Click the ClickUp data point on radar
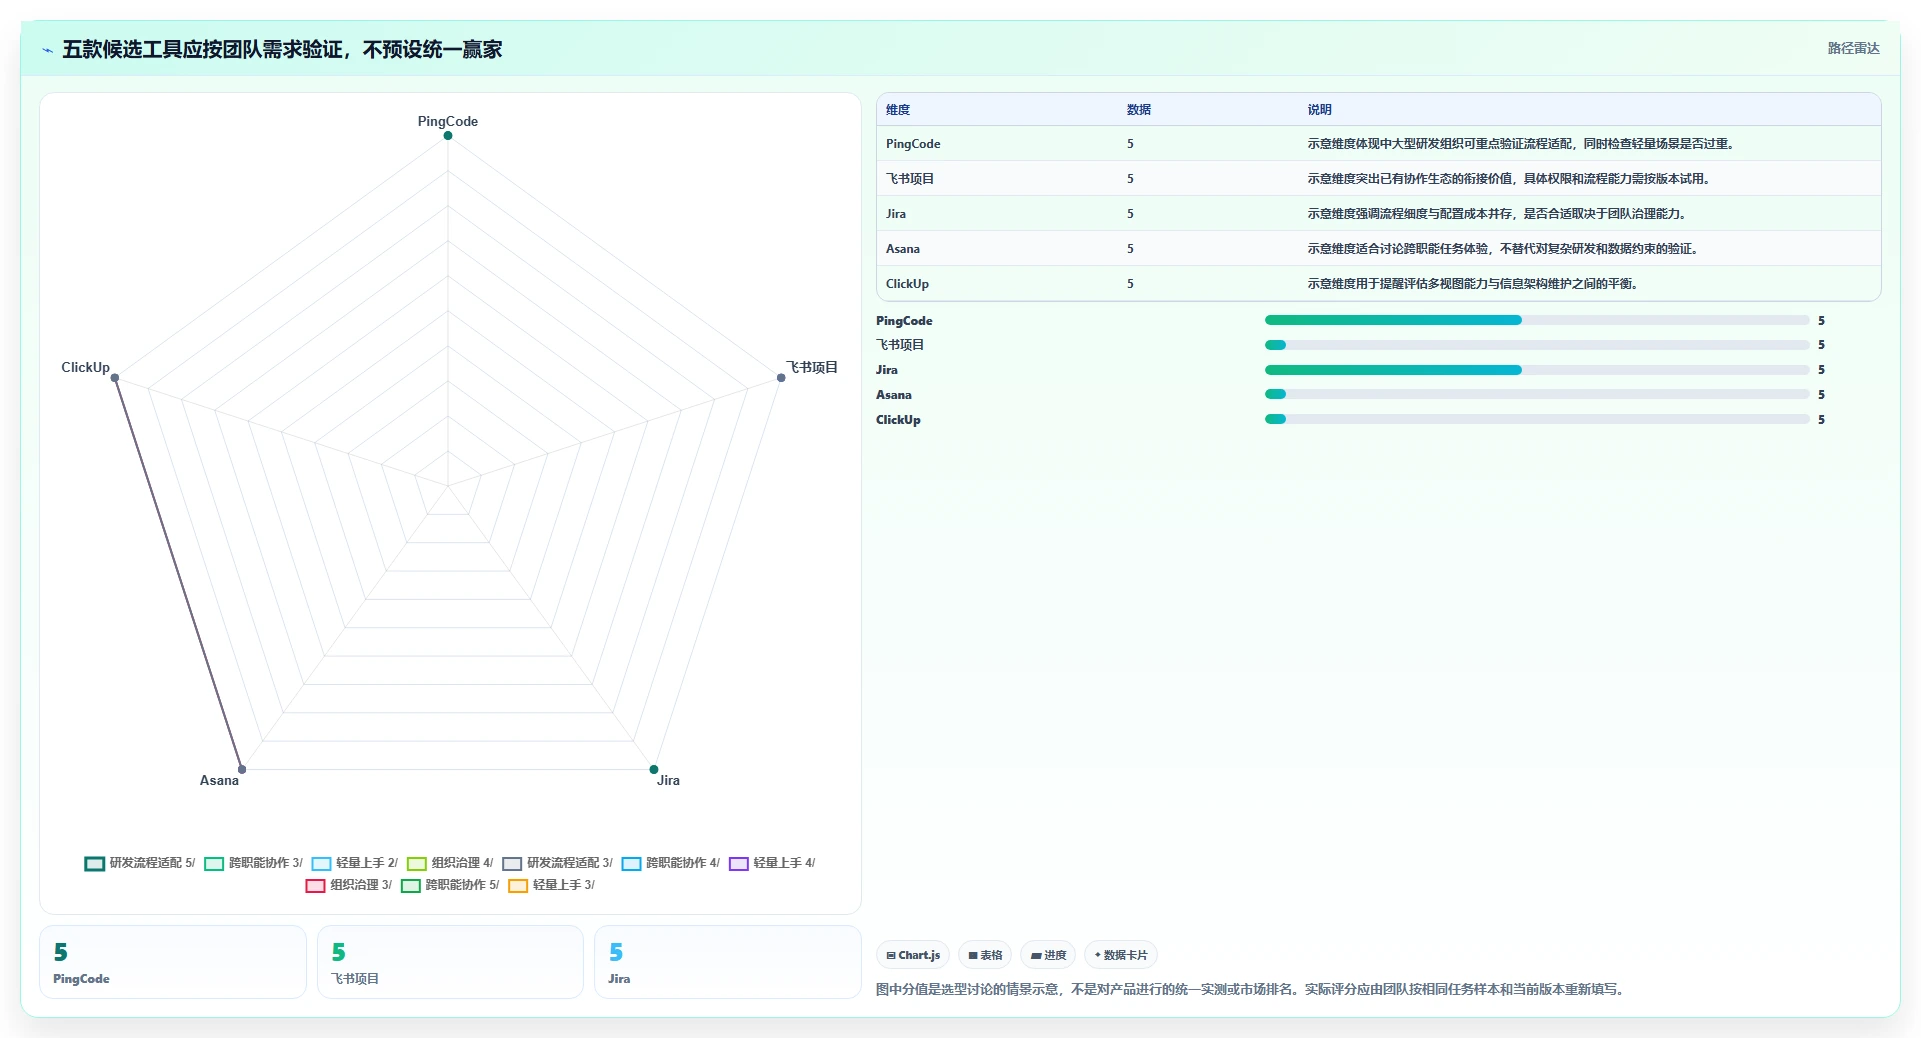This screenshot has width=1921, height=1038. tap(115, 377)
